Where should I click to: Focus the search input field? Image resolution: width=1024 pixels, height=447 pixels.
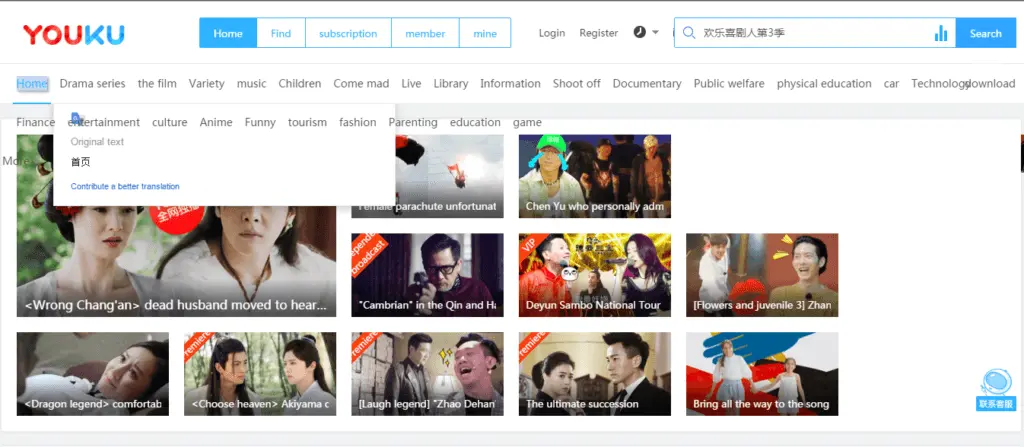(x=814, y=33)
